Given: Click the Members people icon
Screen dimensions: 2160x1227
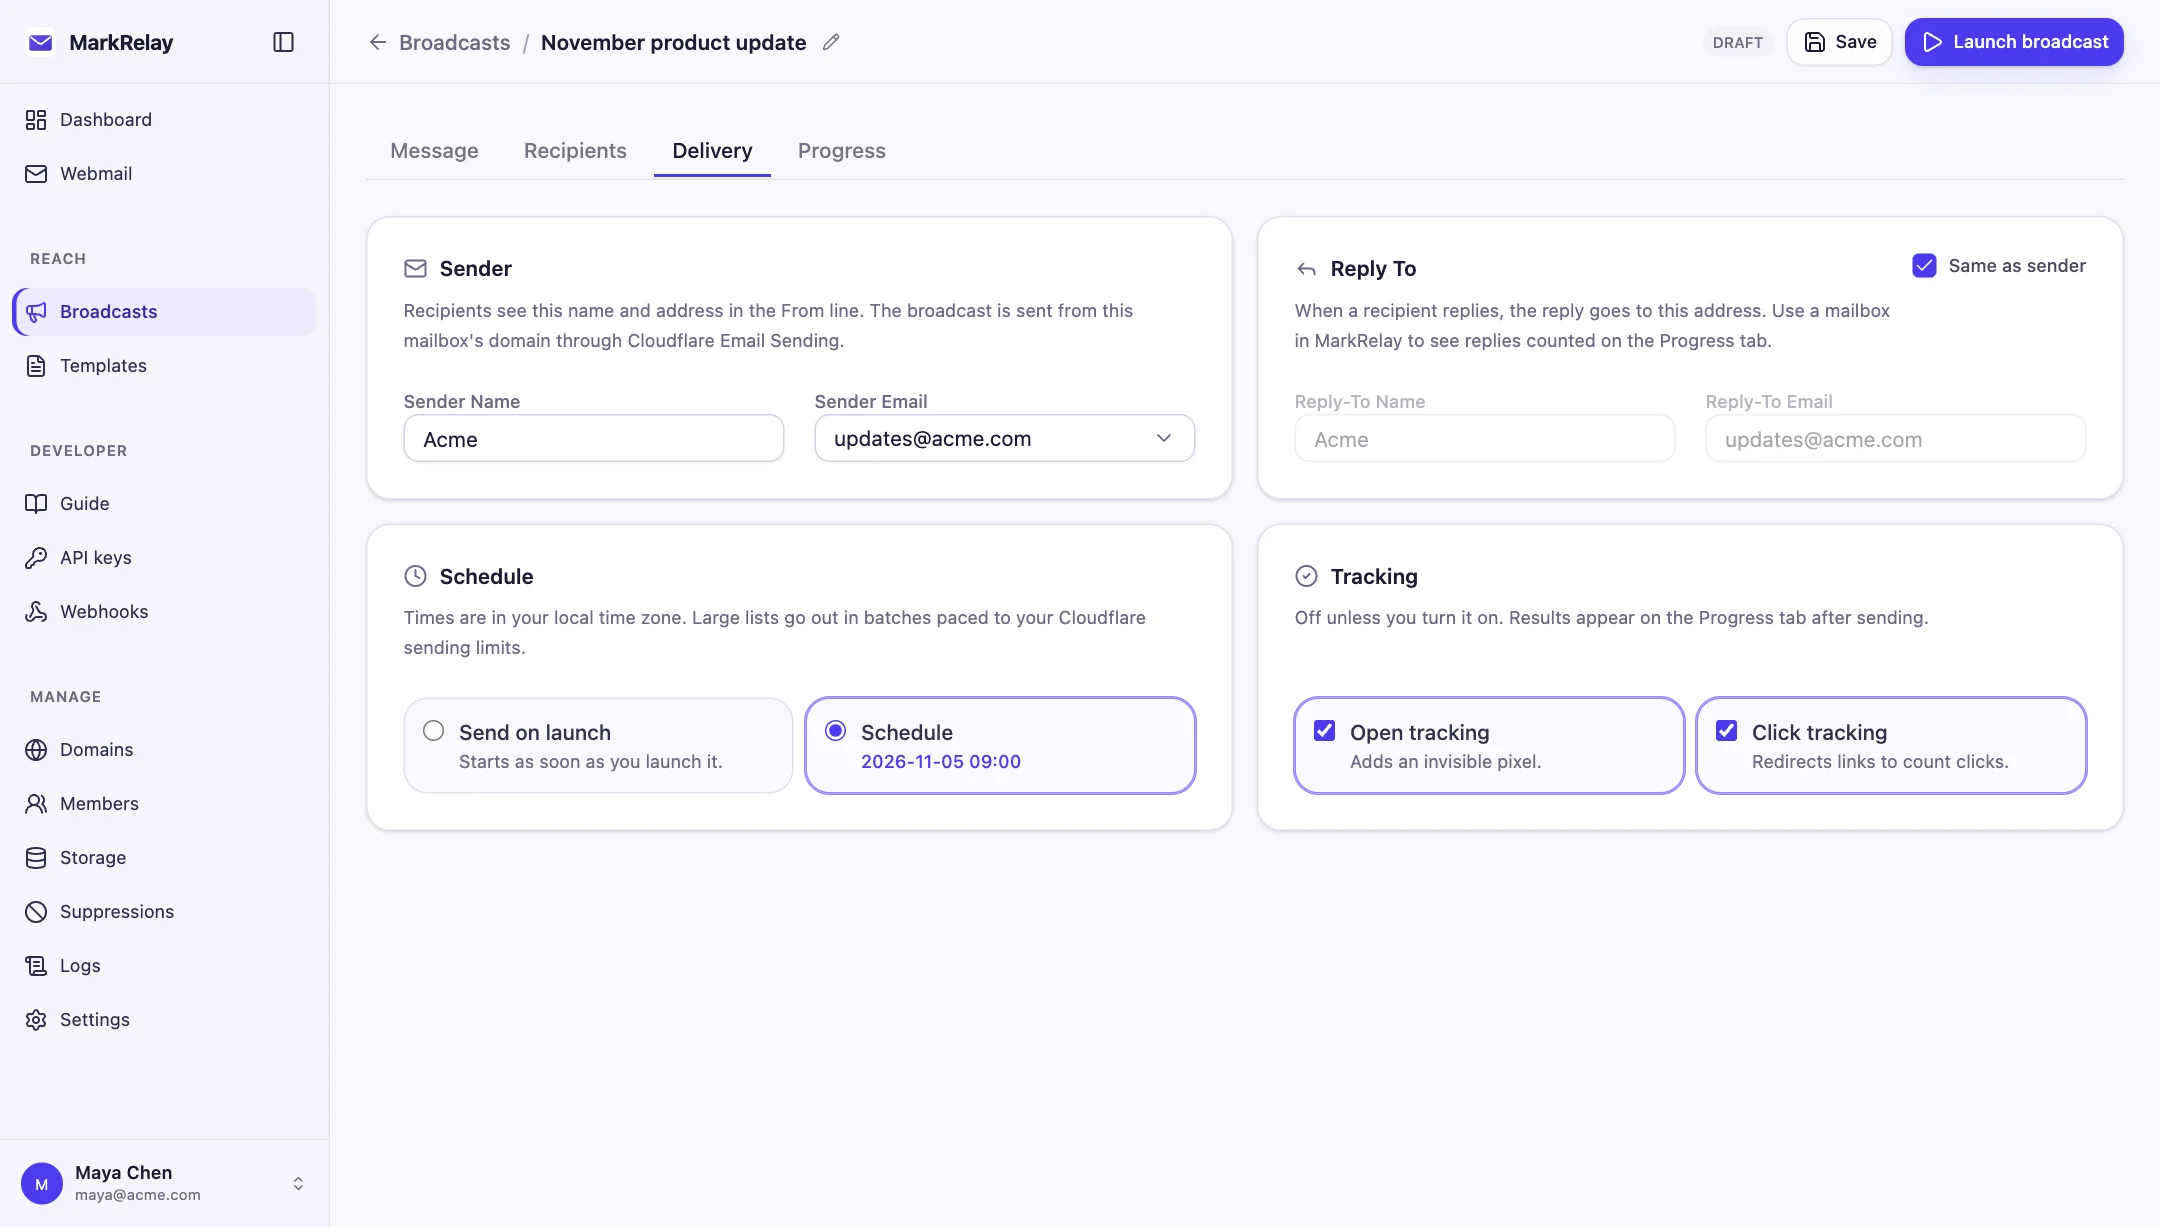Looking at the screenshot, I should [x=36, y=804].
